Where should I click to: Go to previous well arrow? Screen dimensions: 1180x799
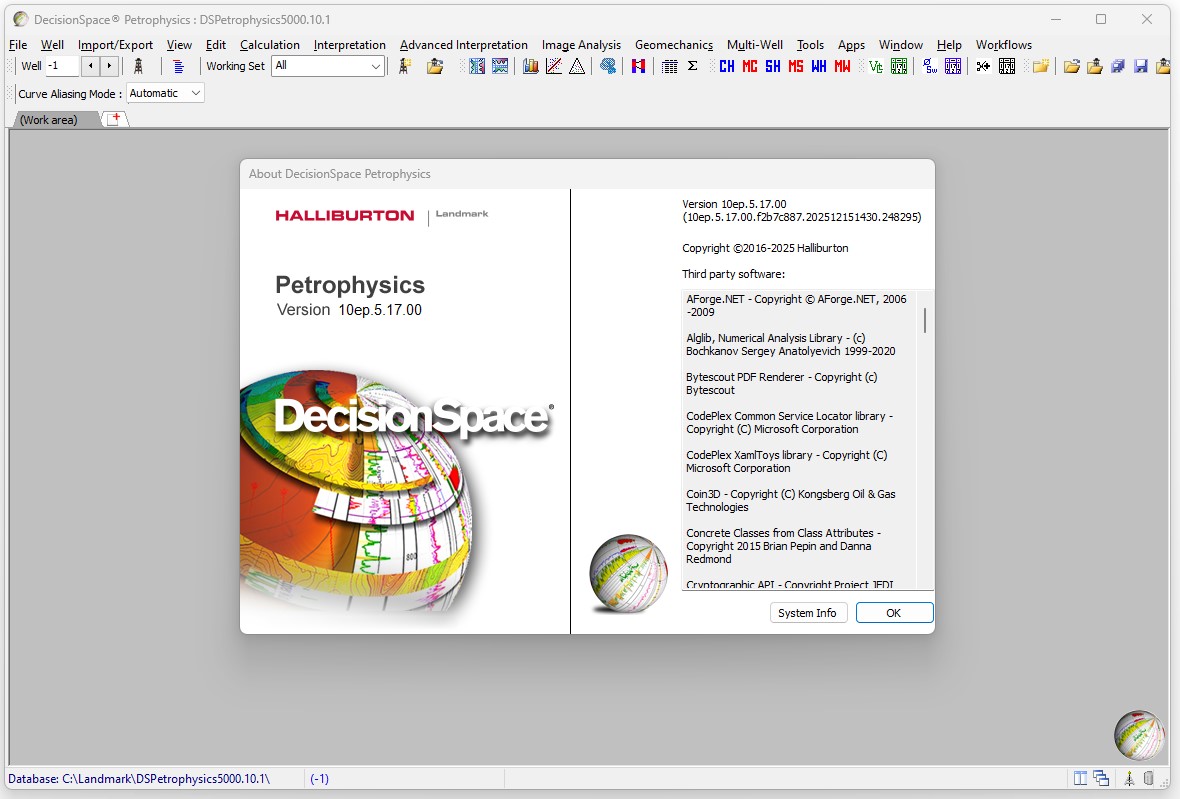90,66
